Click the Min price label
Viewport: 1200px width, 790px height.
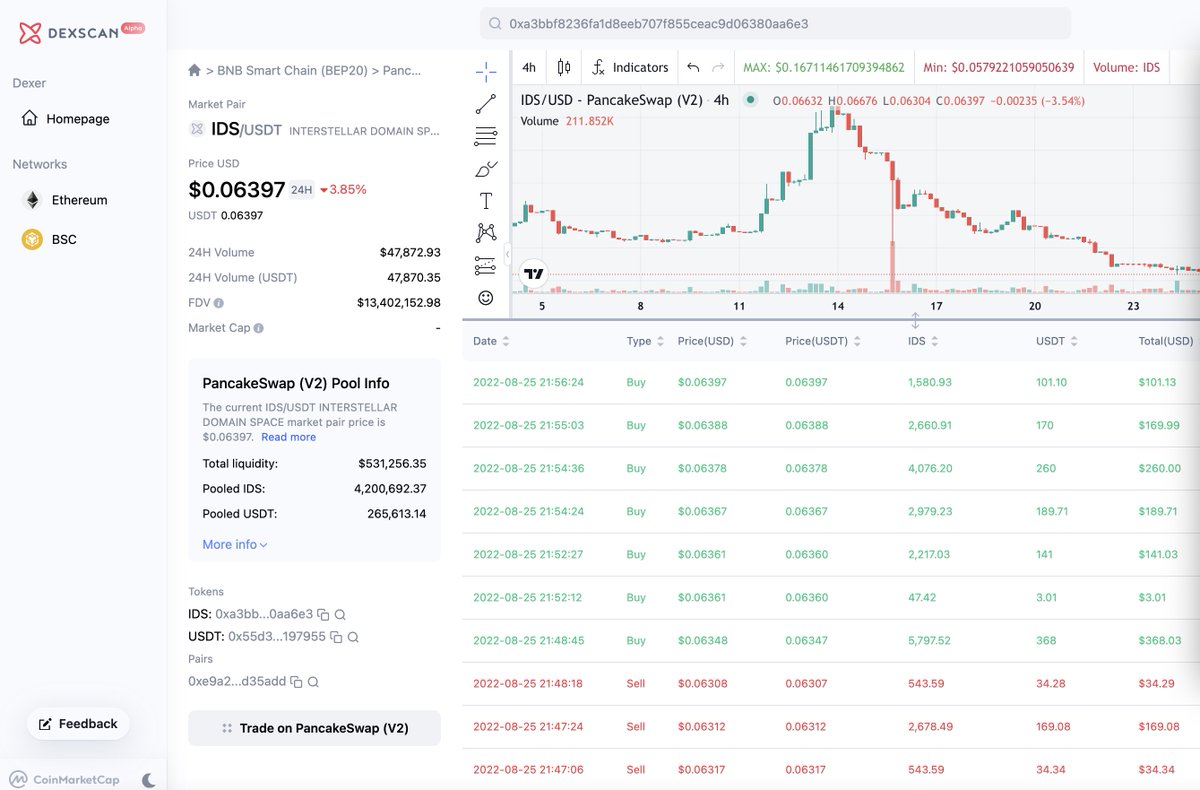pyautogui.click(x=999, y=68)
